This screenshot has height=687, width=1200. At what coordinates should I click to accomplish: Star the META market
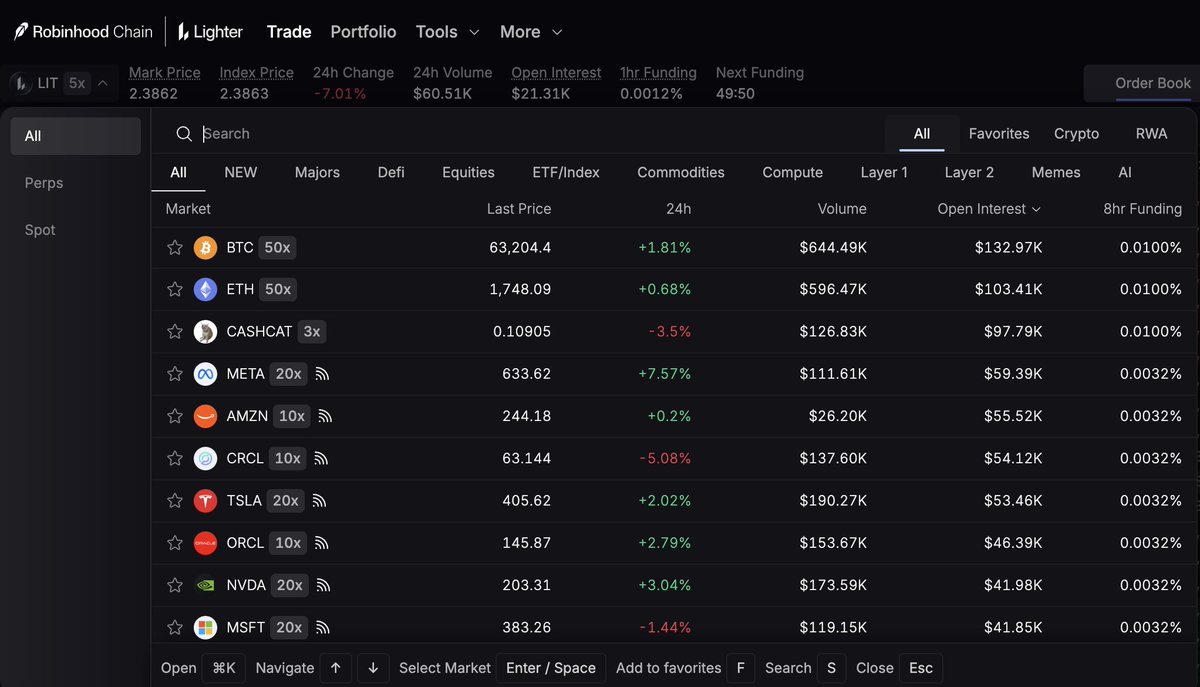175,374
